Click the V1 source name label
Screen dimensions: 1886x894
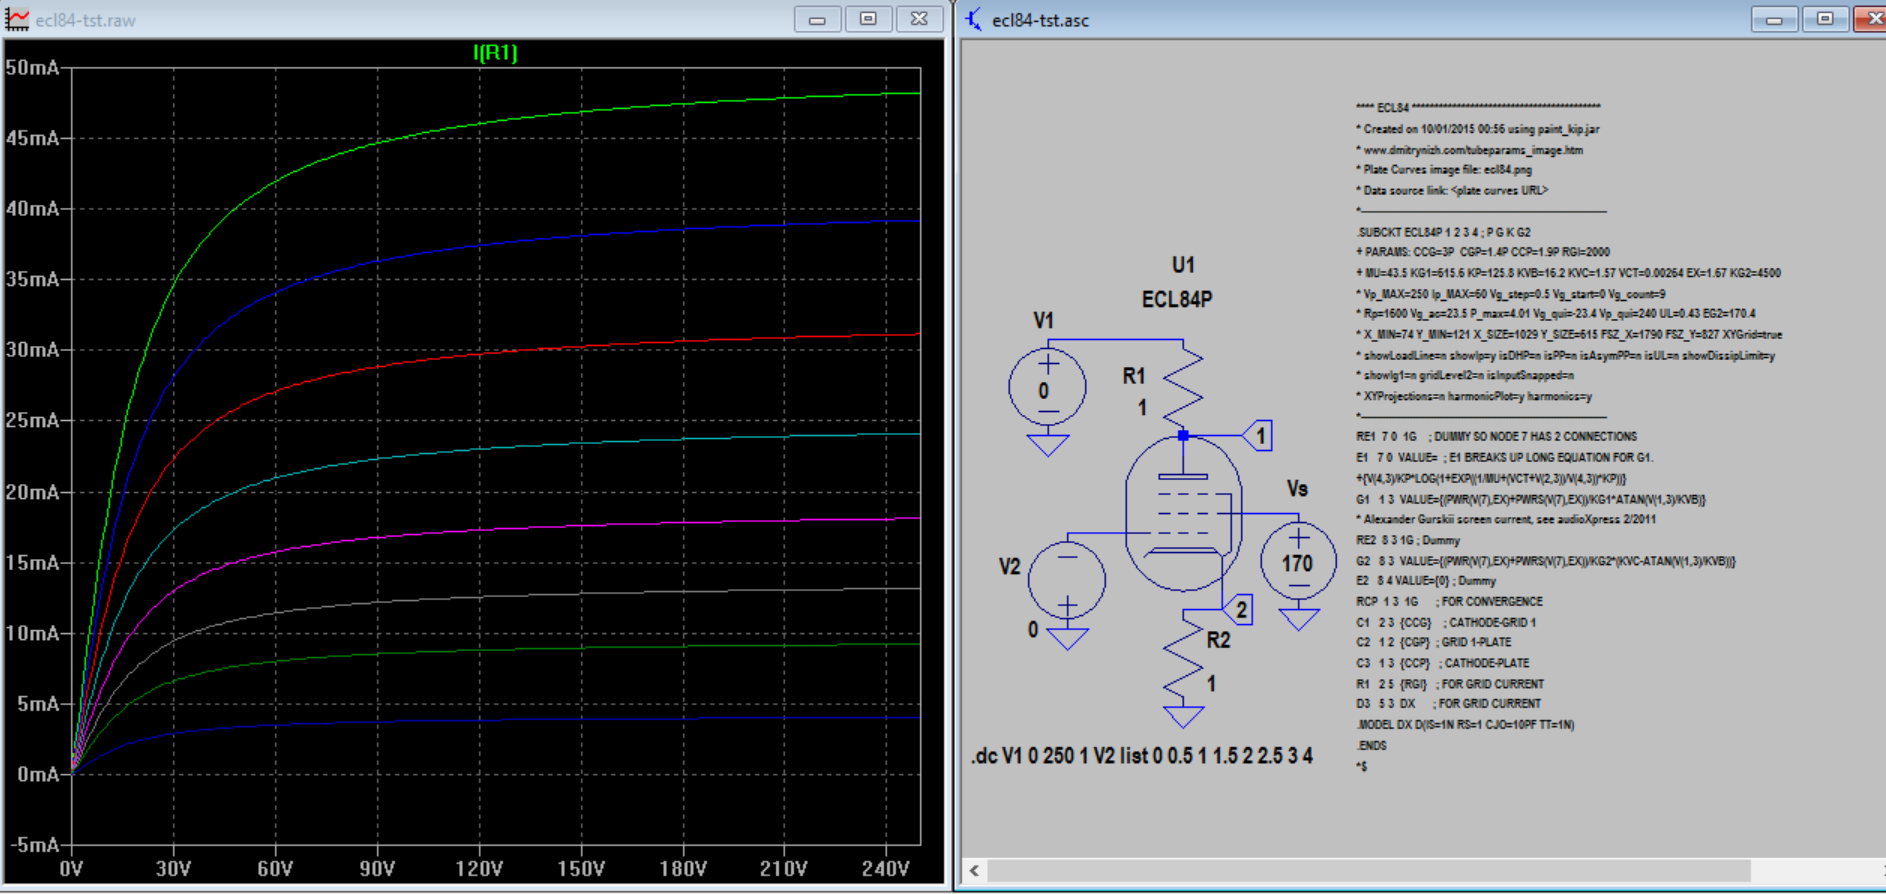click(1043, 321)
